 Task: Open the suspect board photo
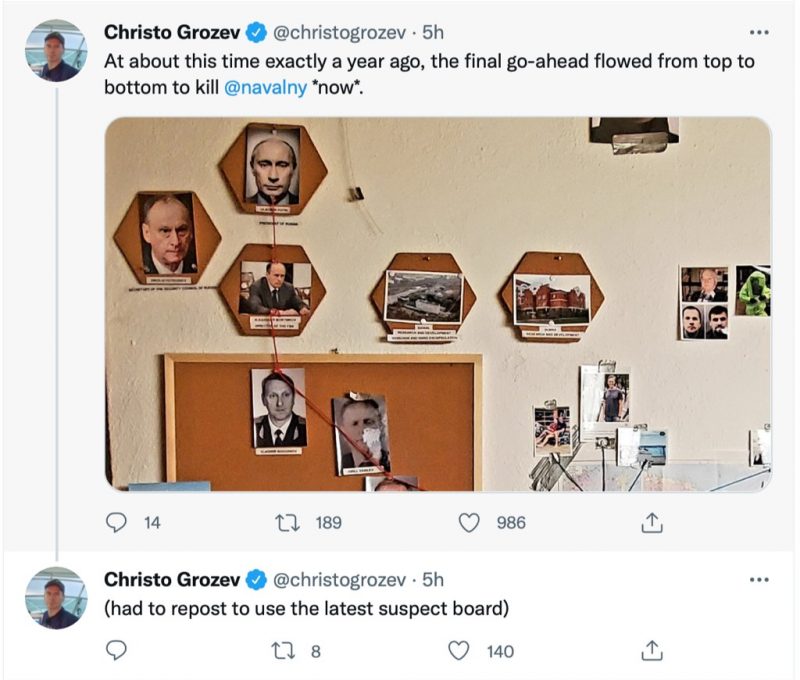[438, 304]
